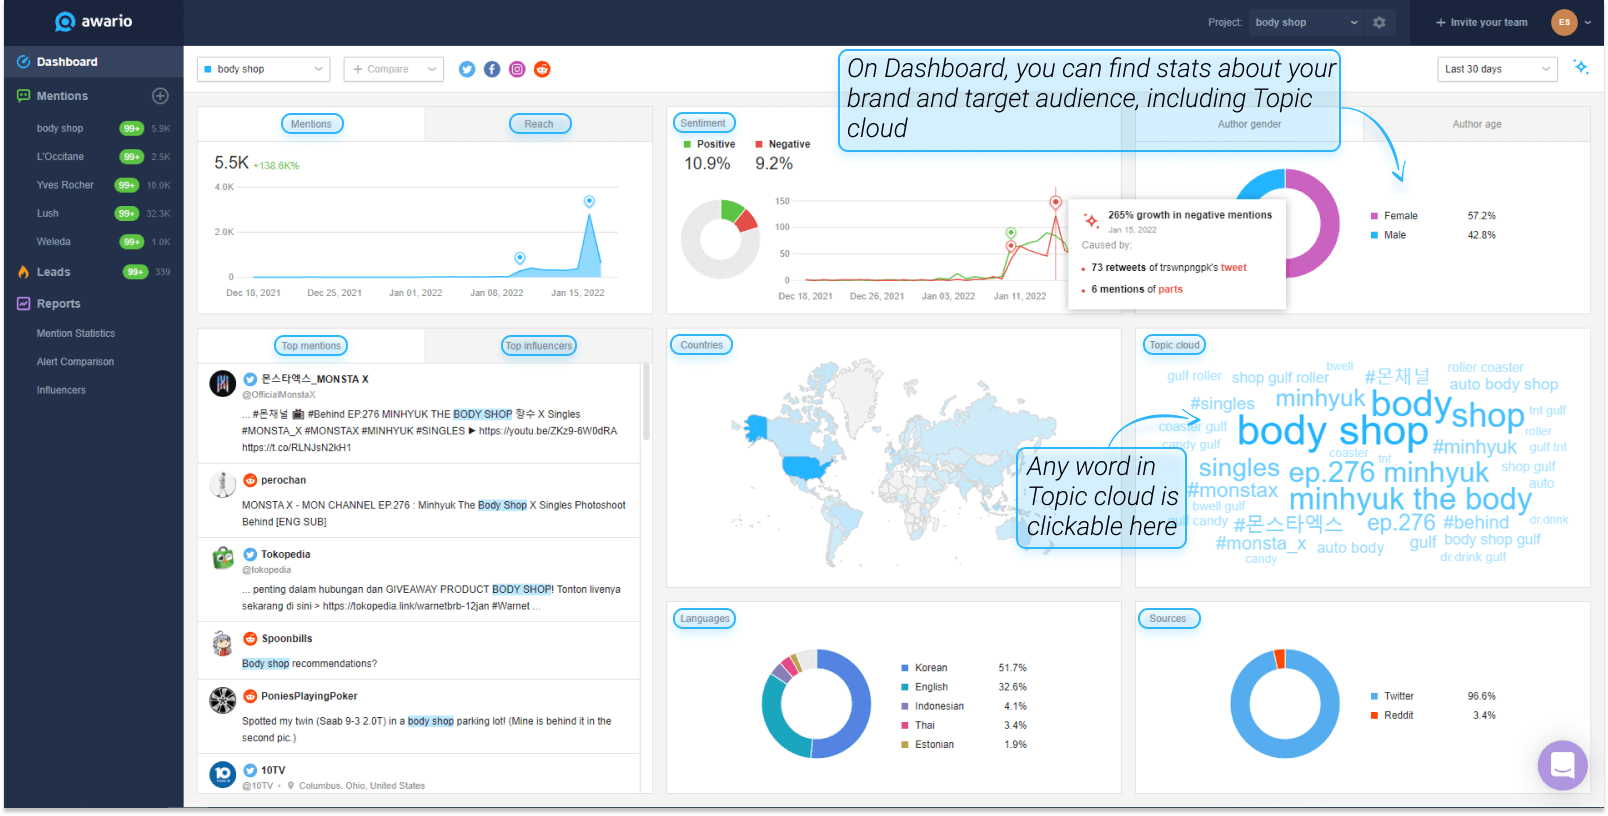Expand the account menu chevron

click(1587, 22)
